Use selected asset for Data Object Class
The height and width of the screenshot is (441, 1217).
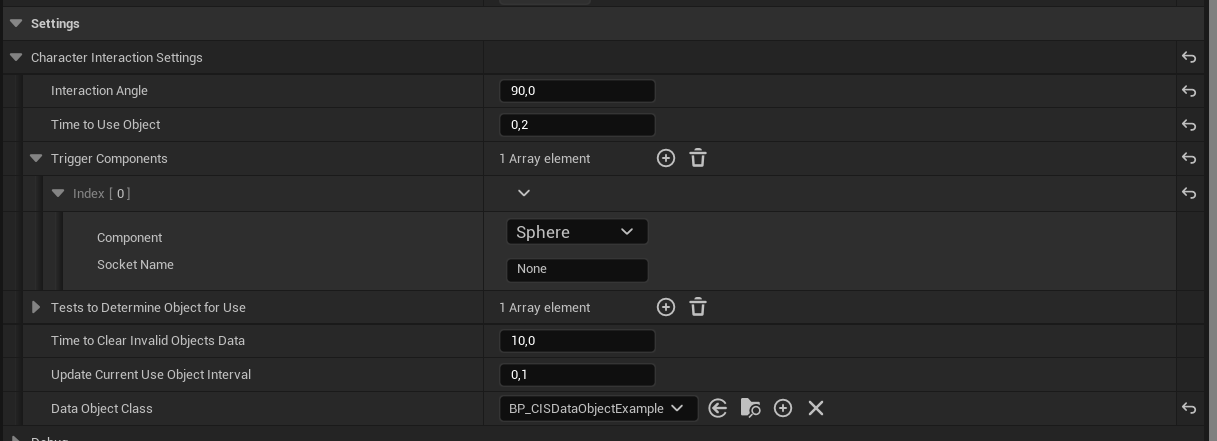point(717,408)
